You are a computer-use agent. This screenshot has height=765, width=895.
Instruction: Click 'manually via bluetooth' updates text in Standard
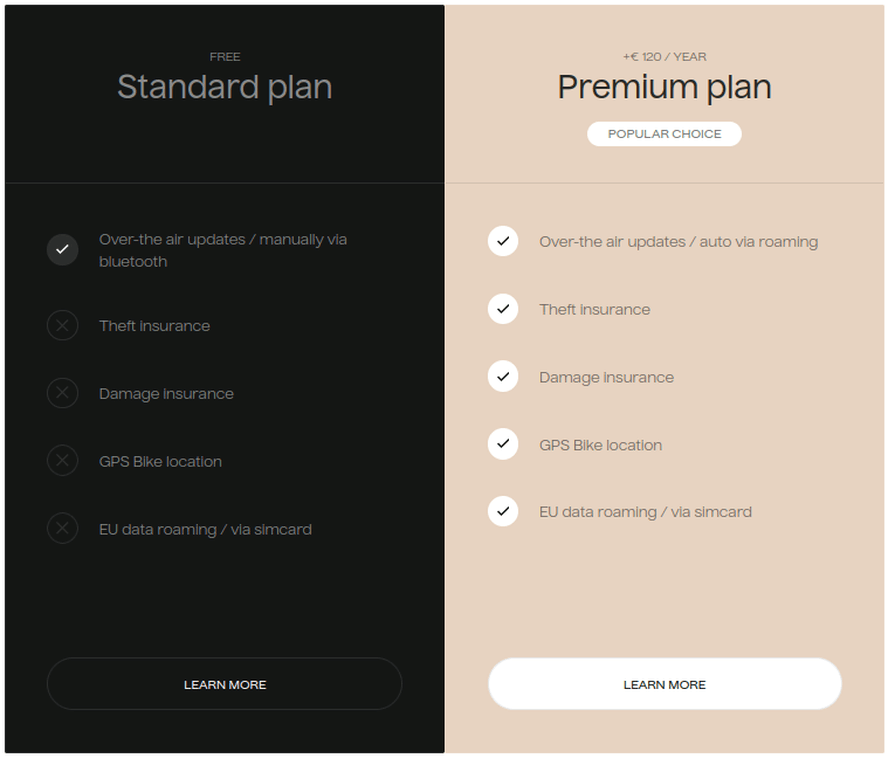pos(225,252)
